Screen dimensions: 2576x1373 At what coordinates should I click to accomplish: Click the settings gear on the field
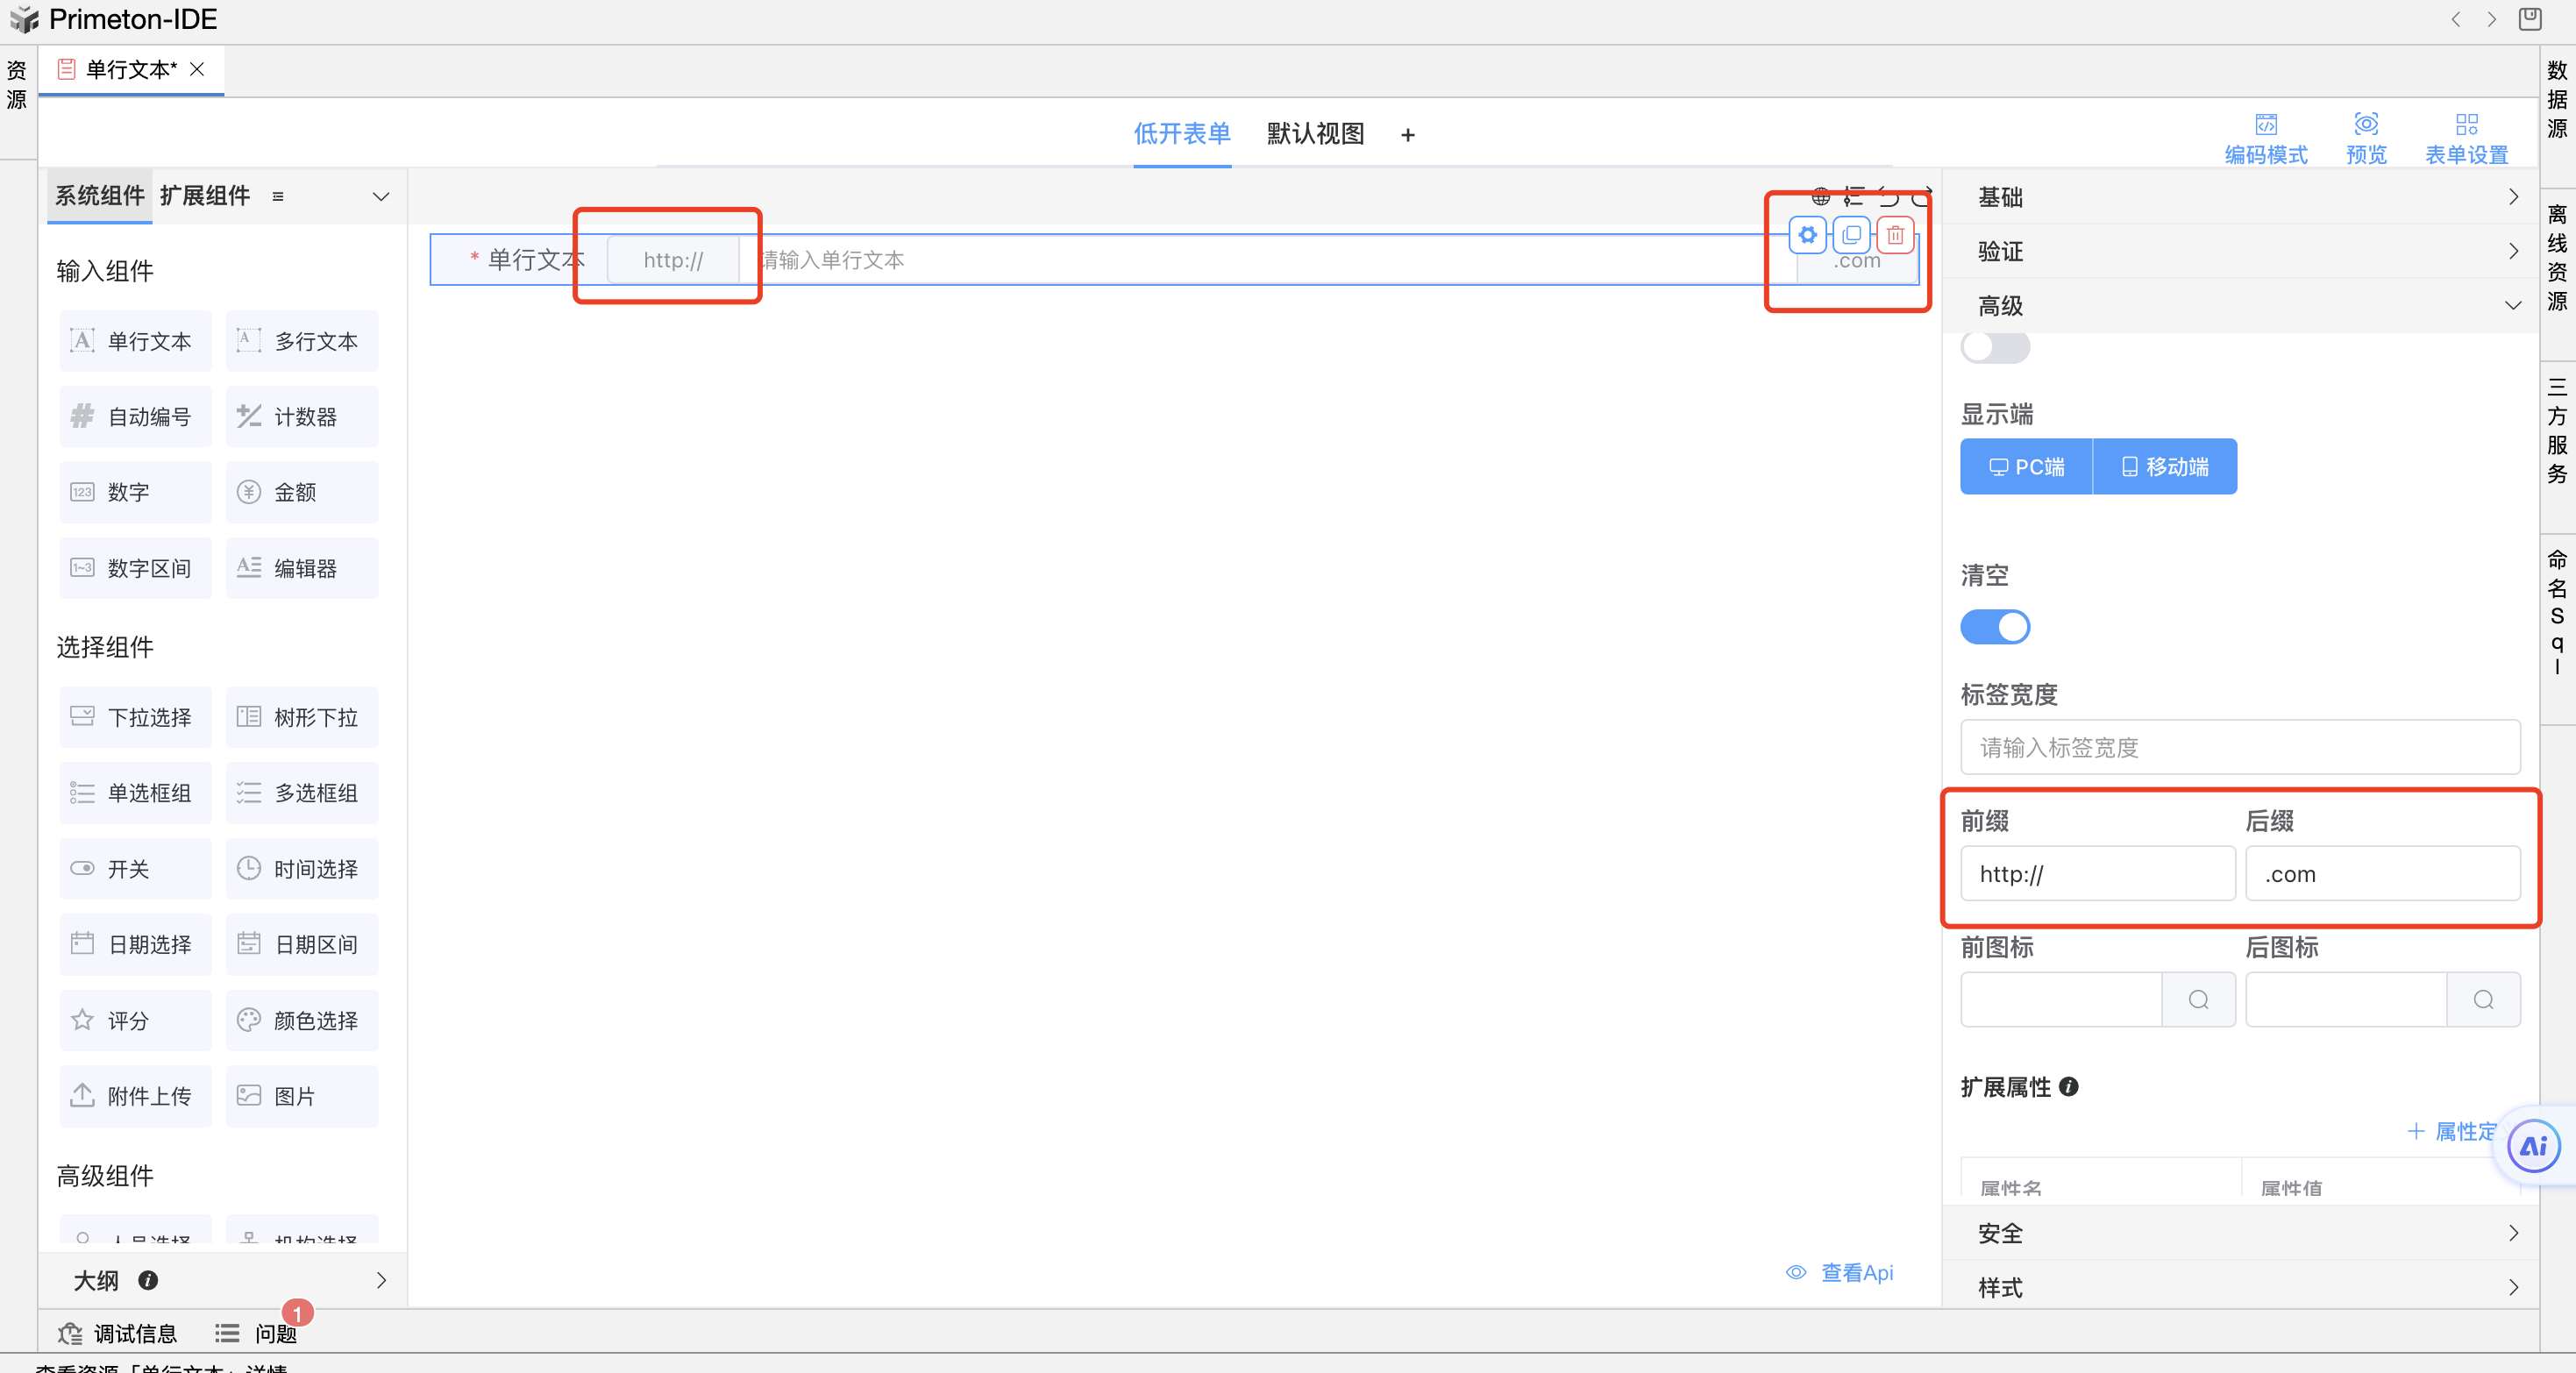[1807, 235]
